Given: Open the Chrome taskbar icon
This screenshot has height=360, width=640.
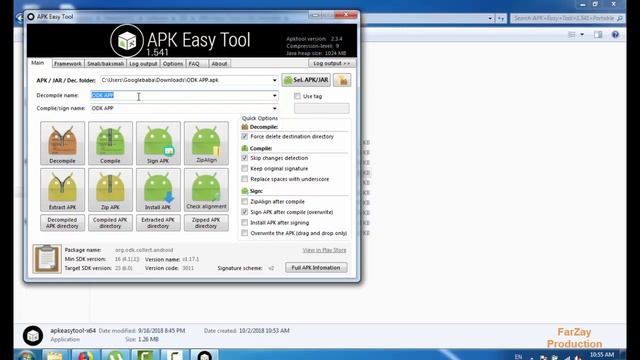Looking at the screenshot, I should (85, 356).
